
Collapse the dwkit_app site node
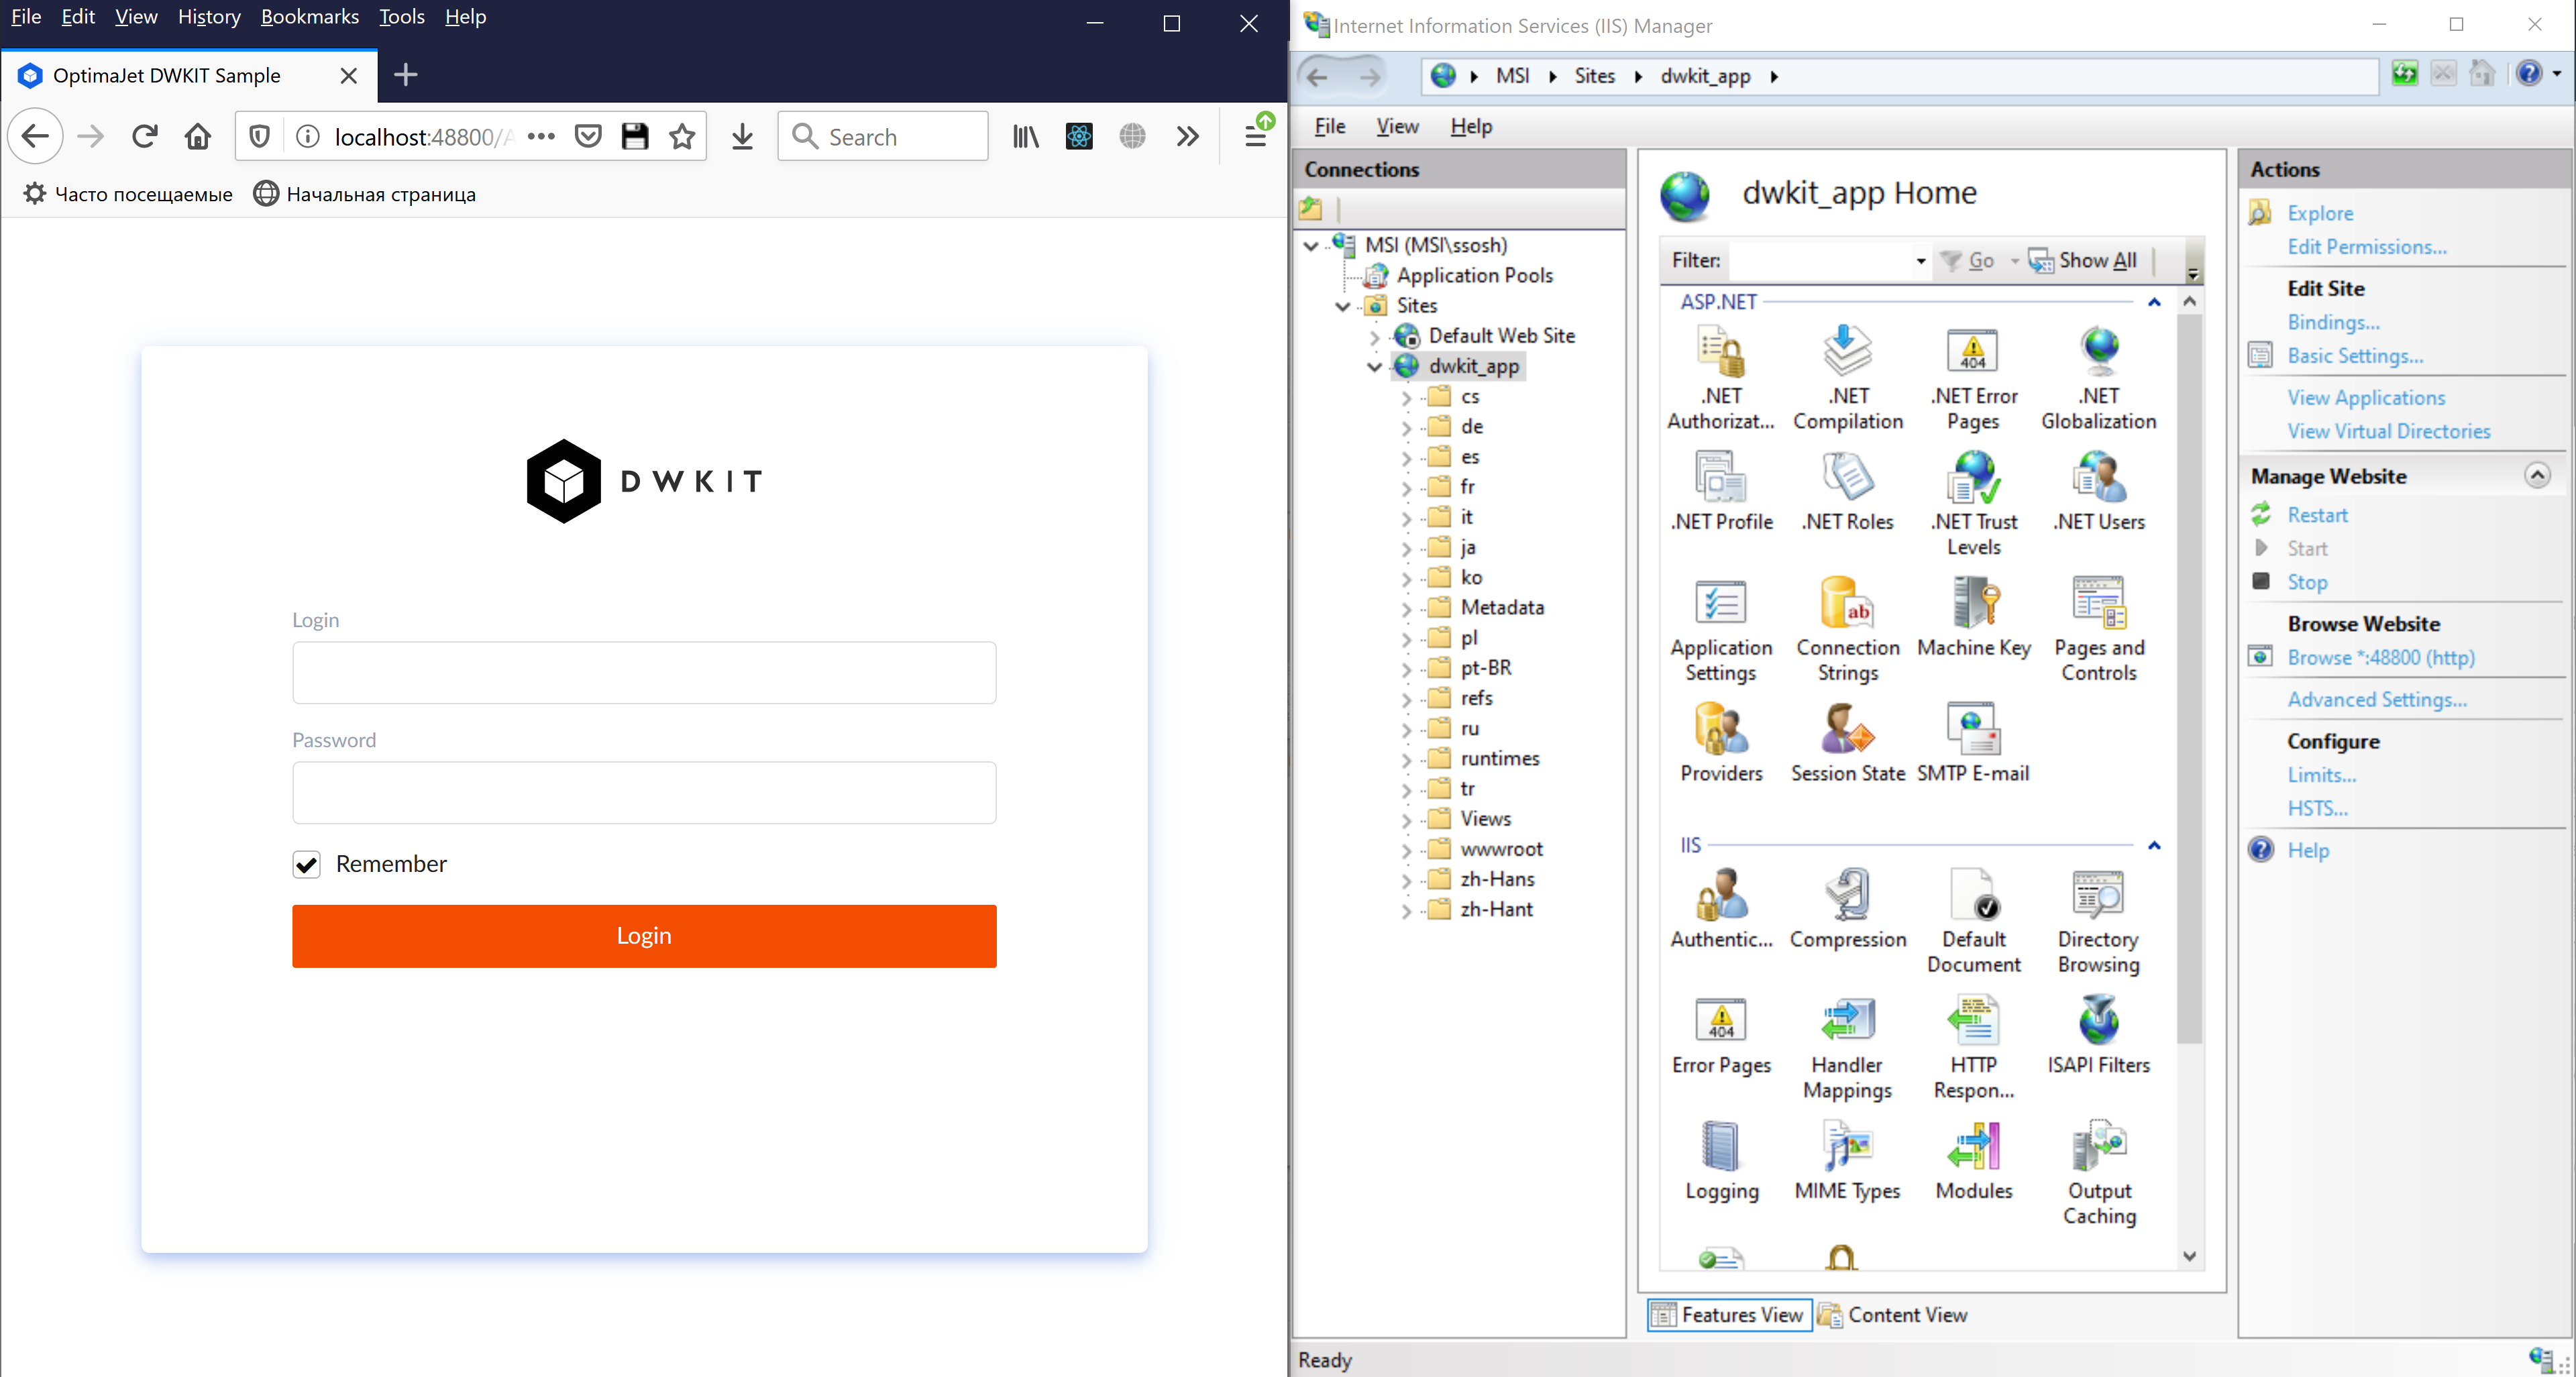click(1374, 367)
